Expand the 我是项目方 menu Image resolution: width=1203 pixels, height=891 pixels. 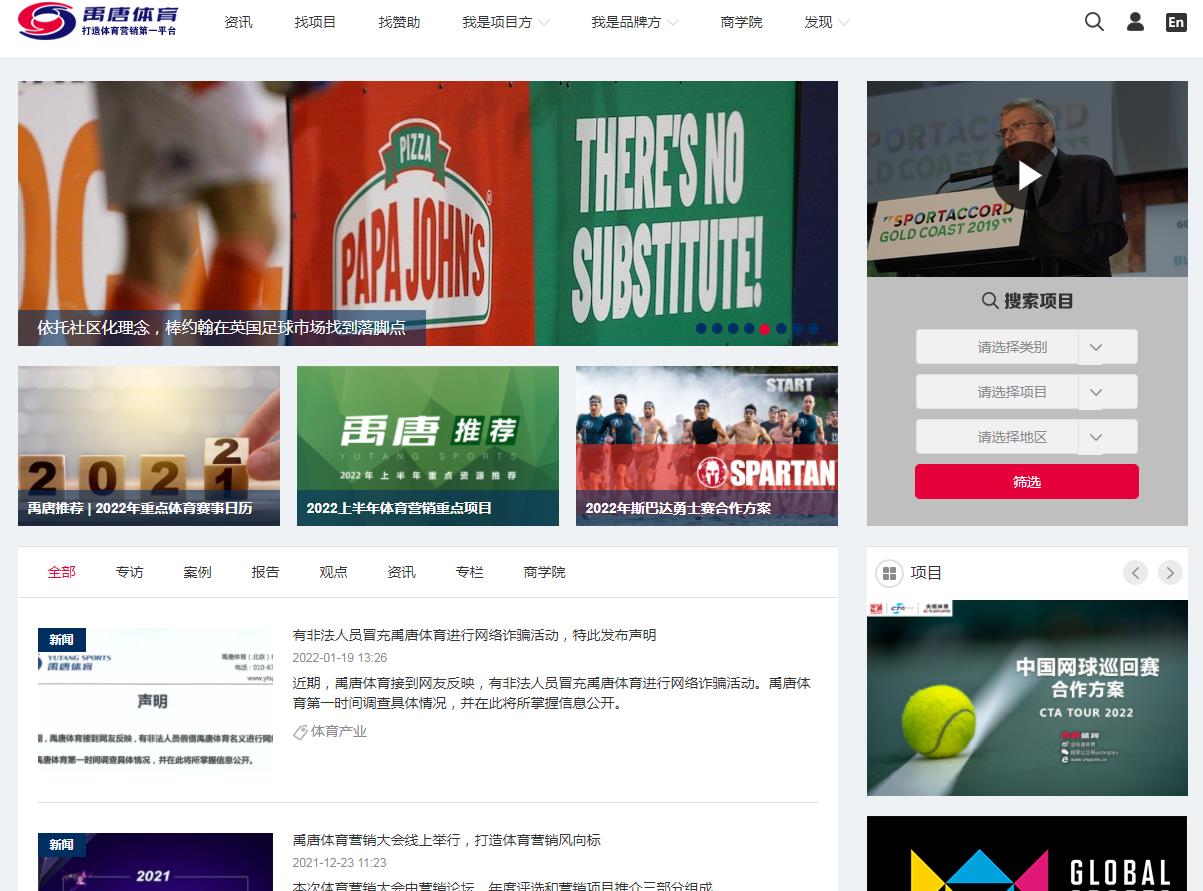click(x=505, y=22)
